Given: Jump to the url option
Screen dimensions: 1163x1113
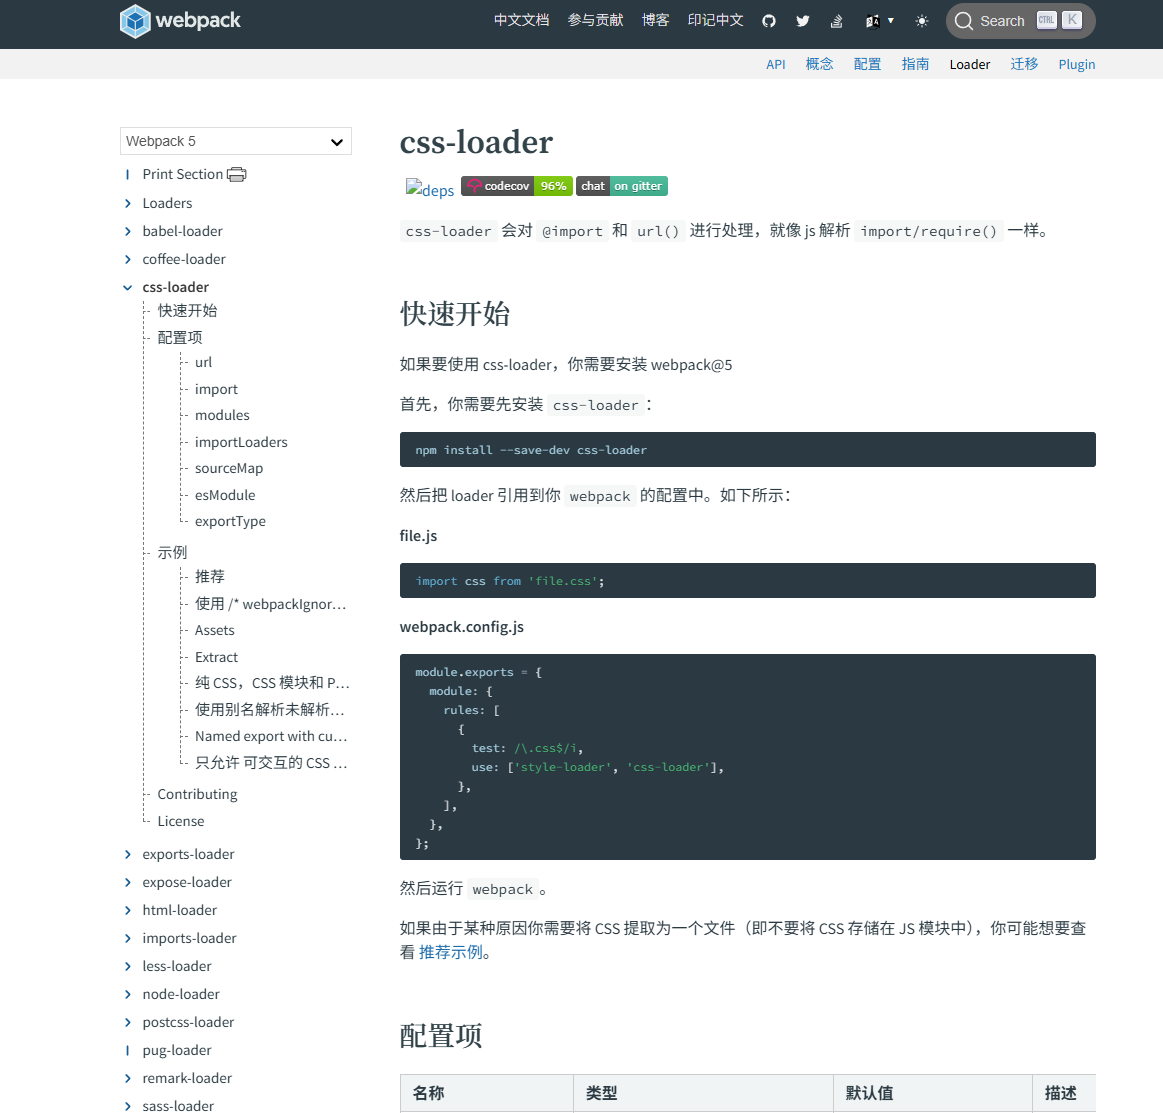Looking at the screenshot, I should pos(203,363).
